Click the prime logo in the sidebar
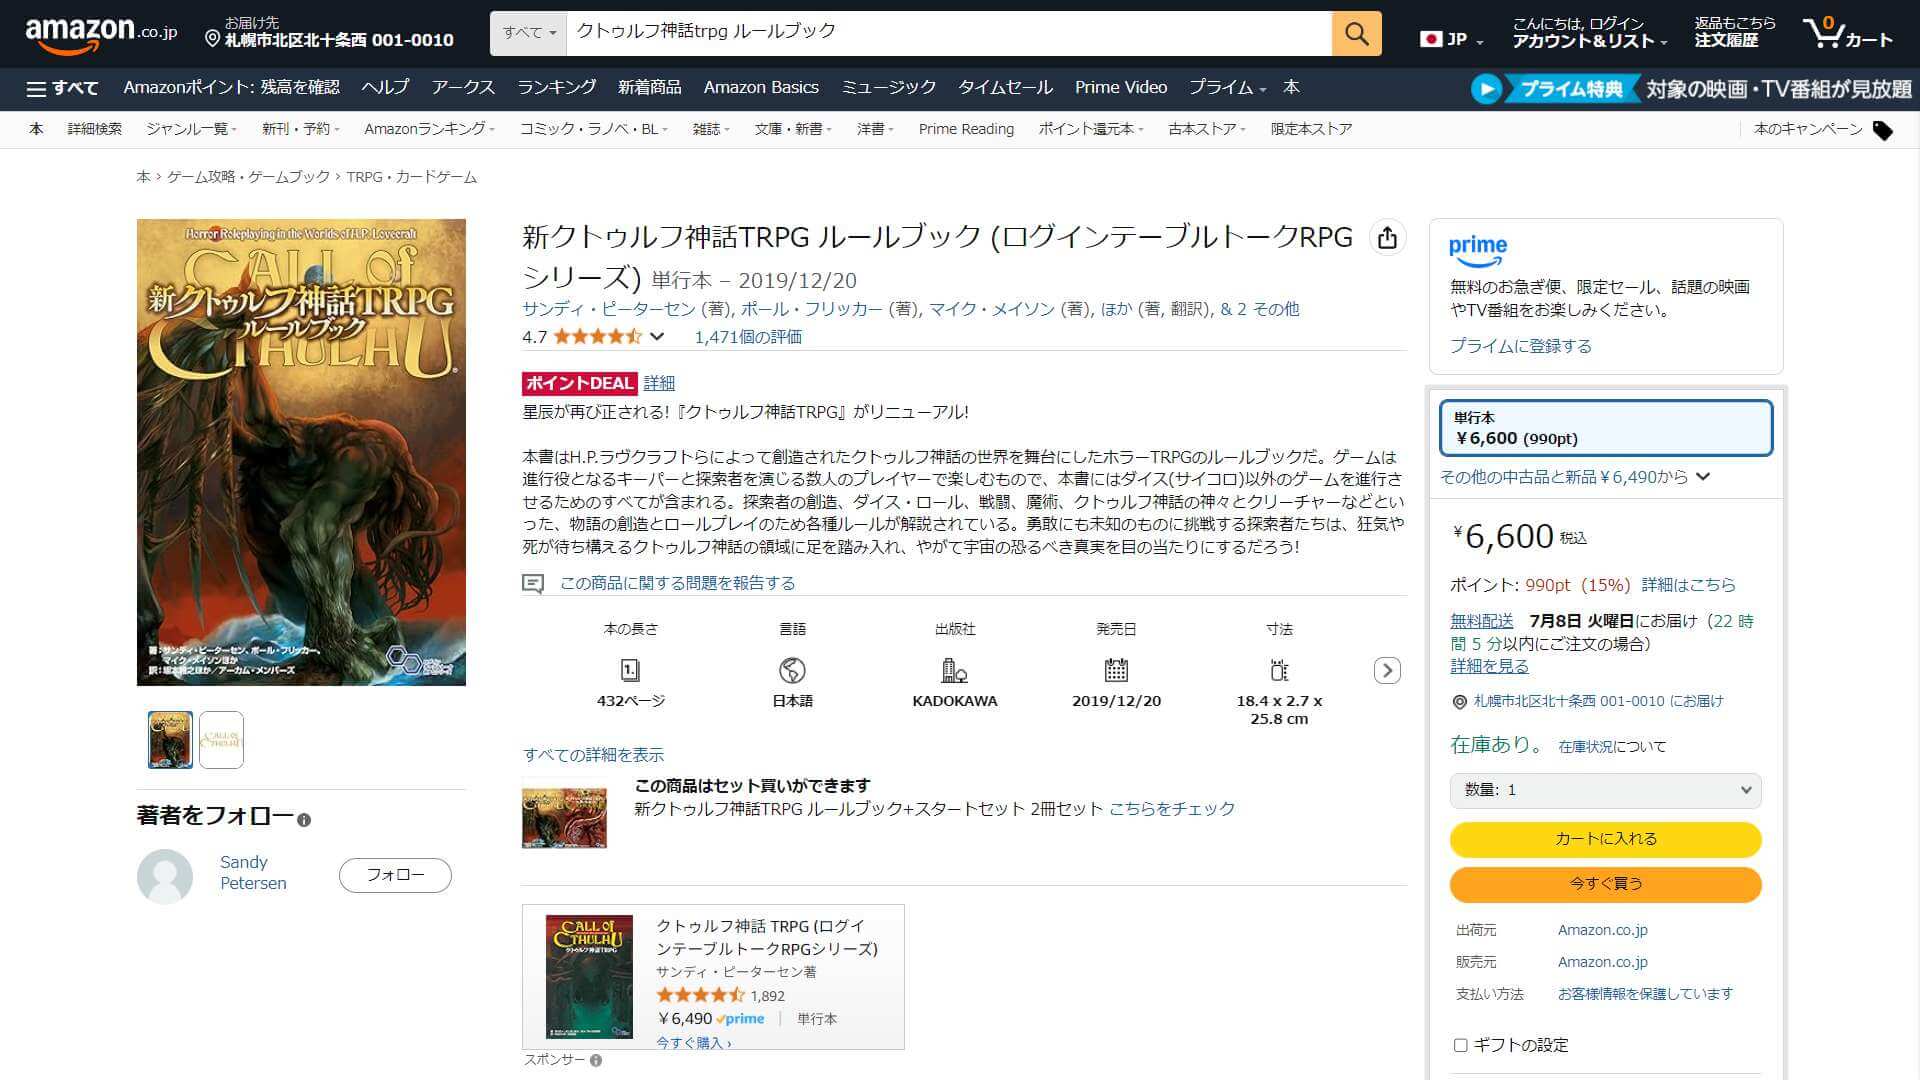This screenshot has width=1920, height=1080. 1478,251
